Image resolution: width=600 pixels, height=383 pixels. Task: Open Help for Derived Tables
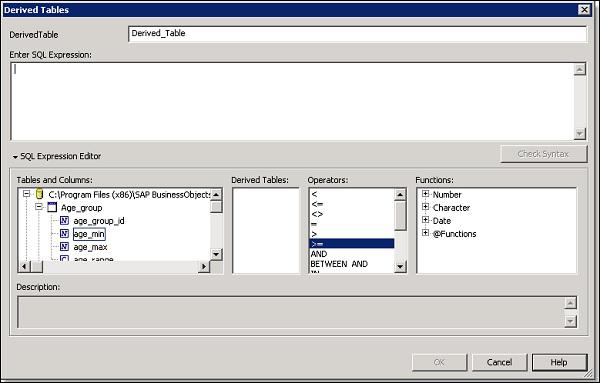coord(559,362)
